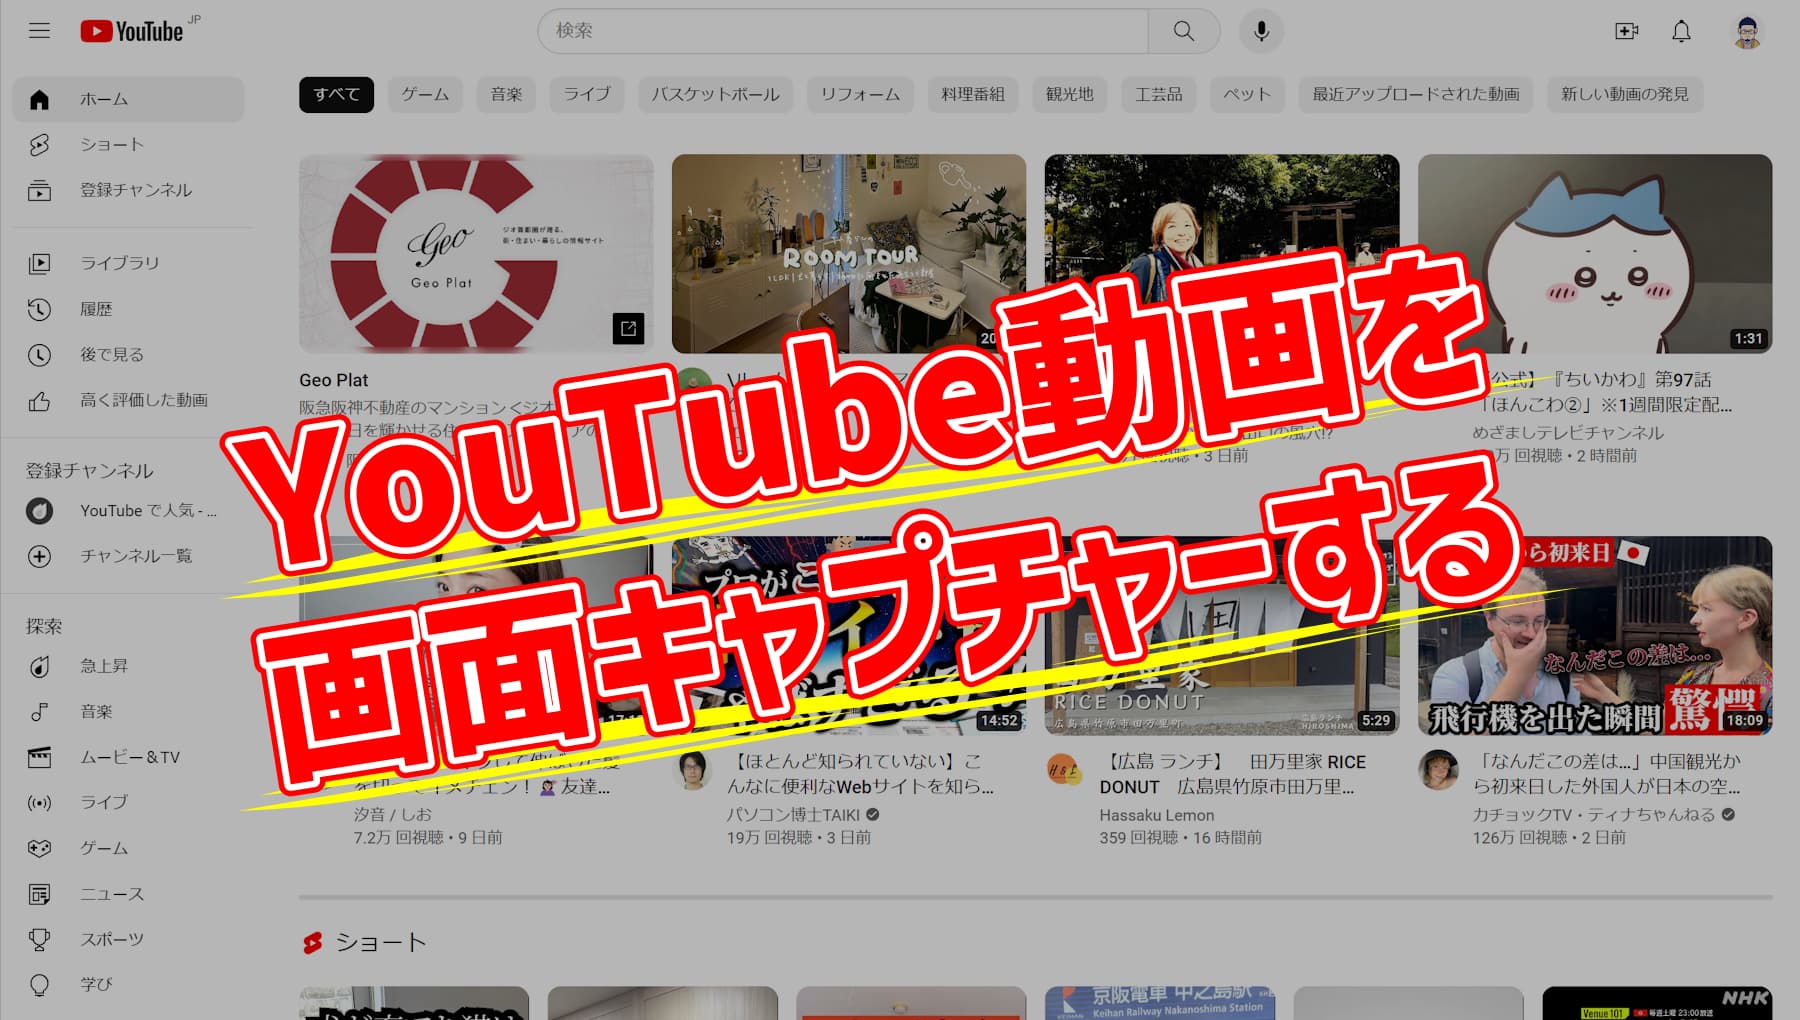Start voice search with microphone icon
Screen dimensions: 1800x1020
click(1261, 31)
